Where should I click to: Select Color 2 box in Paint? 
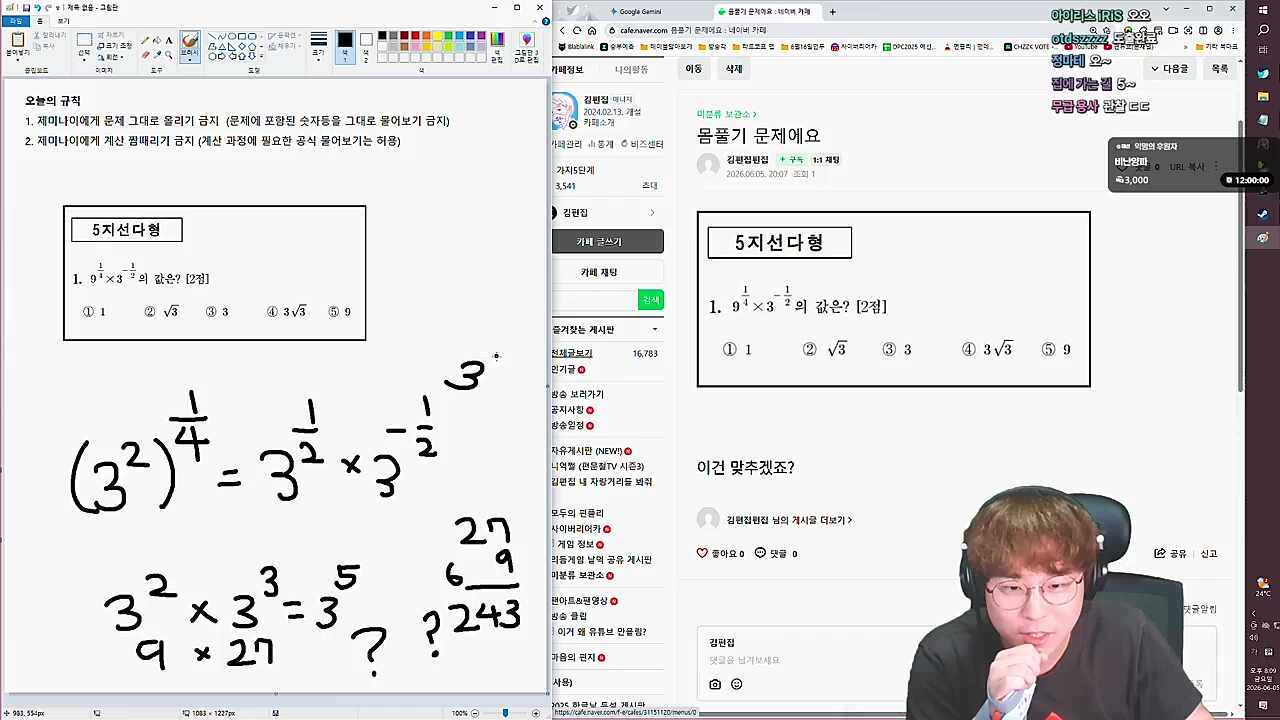[366, 45]
